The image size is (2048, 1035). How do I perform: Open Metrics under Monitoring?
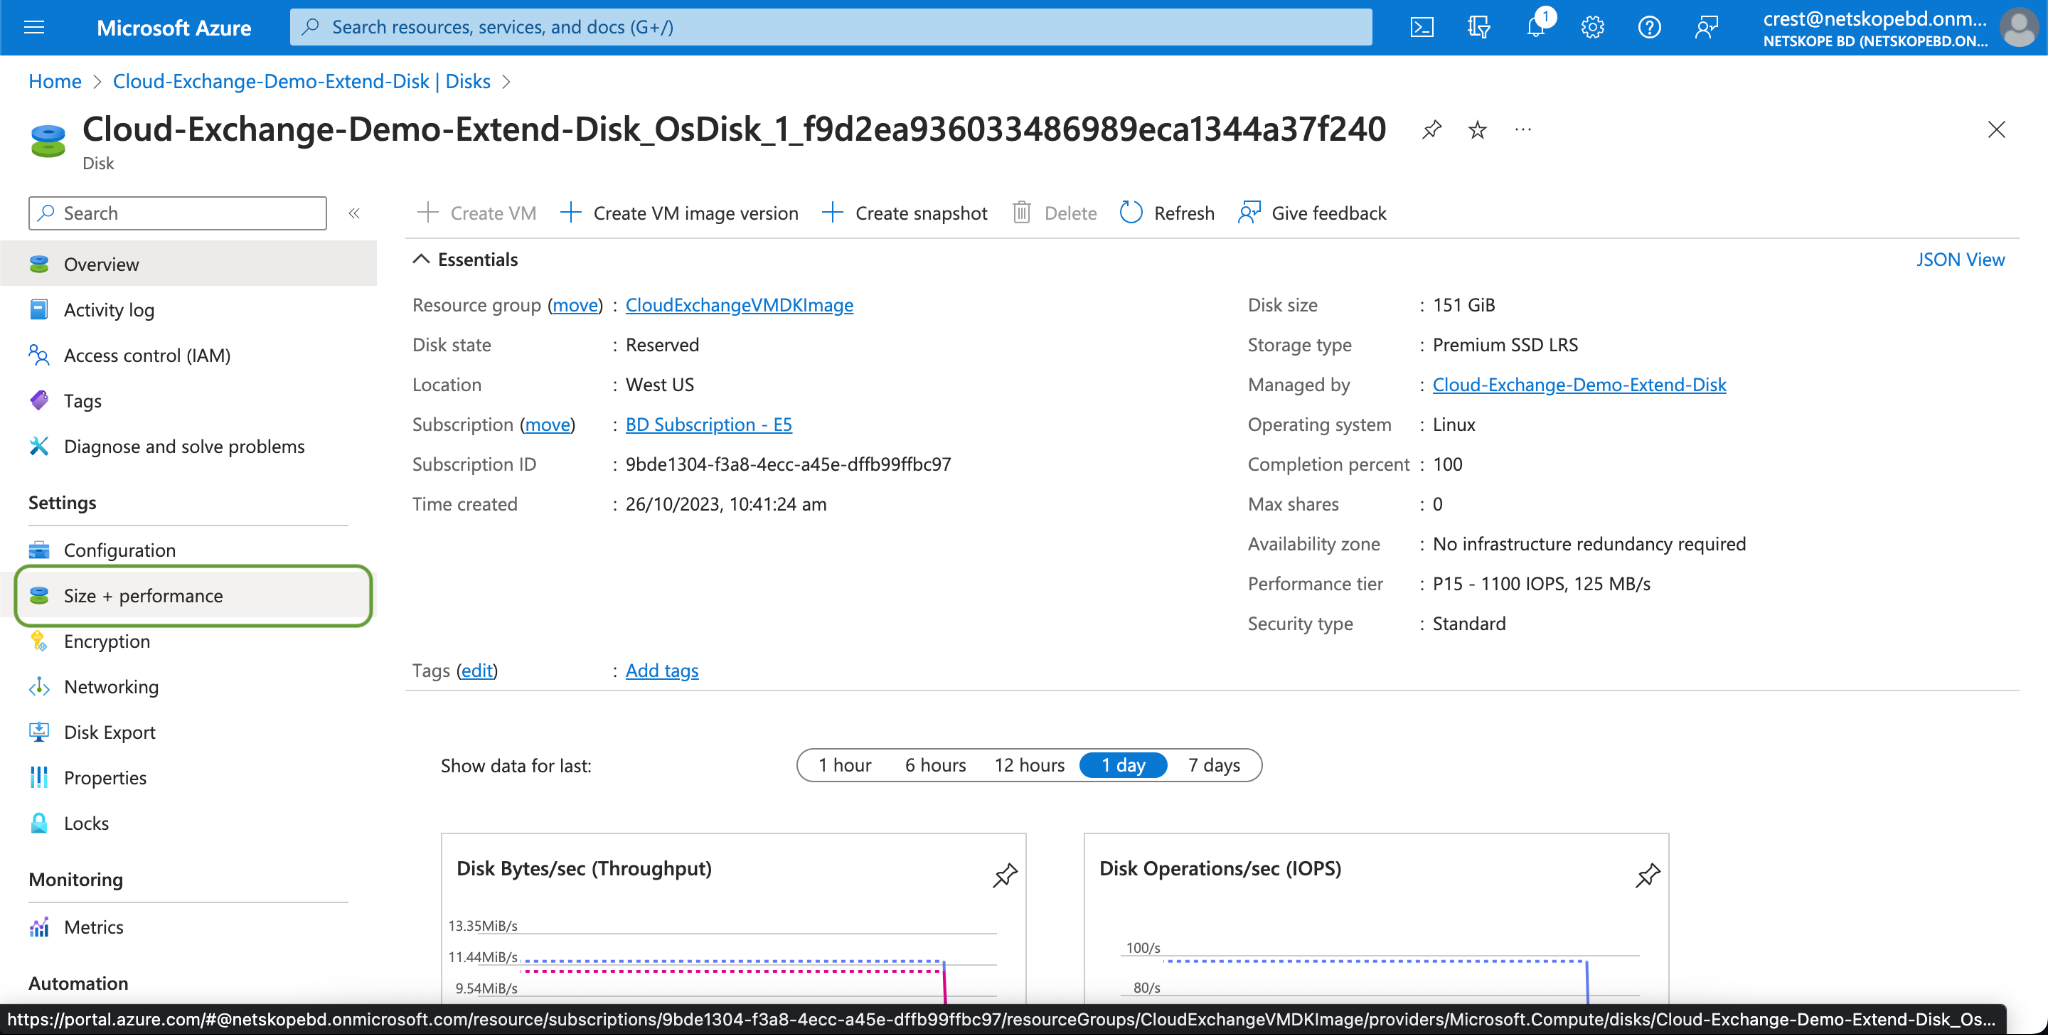pyautogui.click(x=188, y=927)
